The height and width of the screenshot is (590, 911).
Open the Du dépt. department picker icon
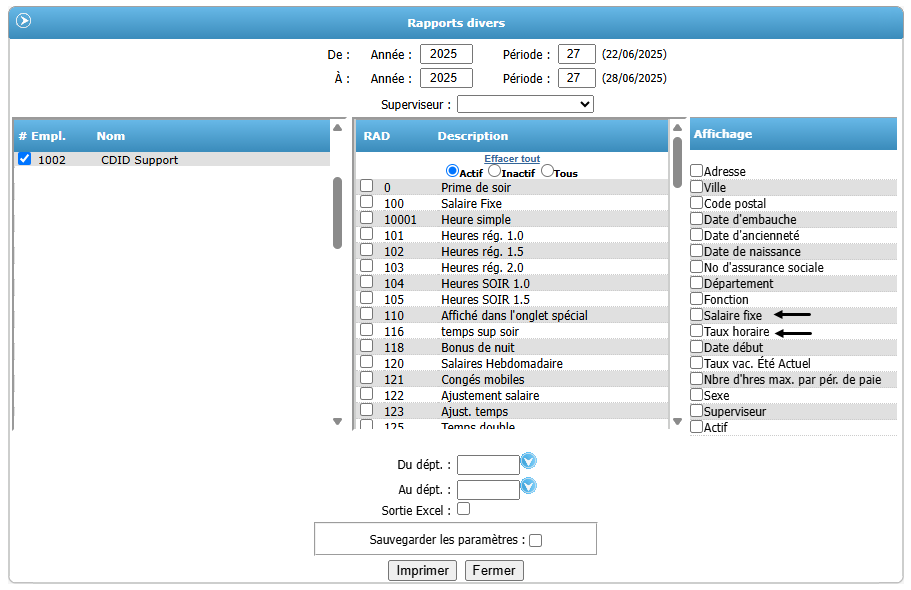click(x=529, y=461)
